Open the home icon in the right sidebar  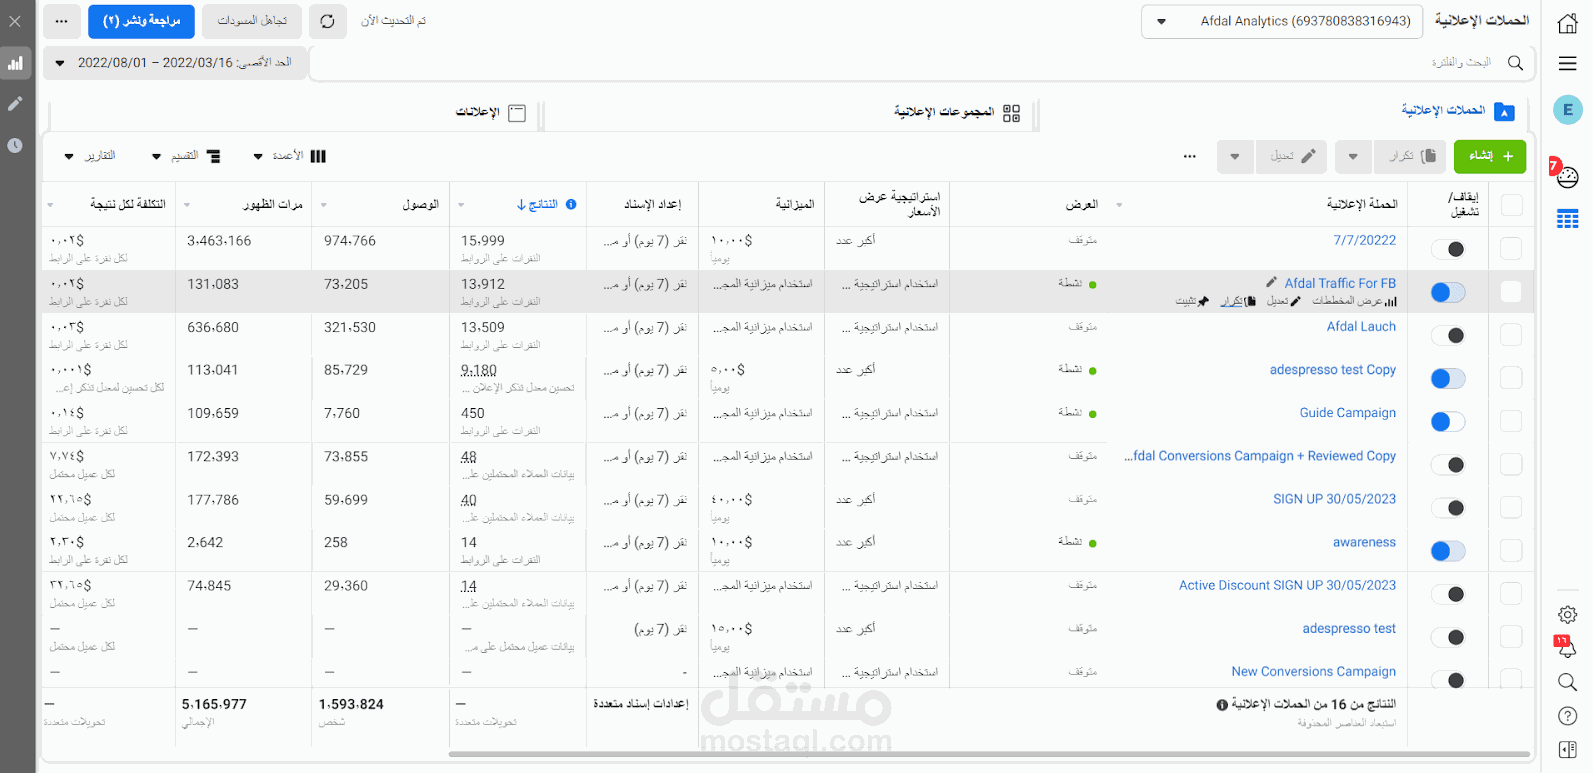click(x=1567, y=24)
